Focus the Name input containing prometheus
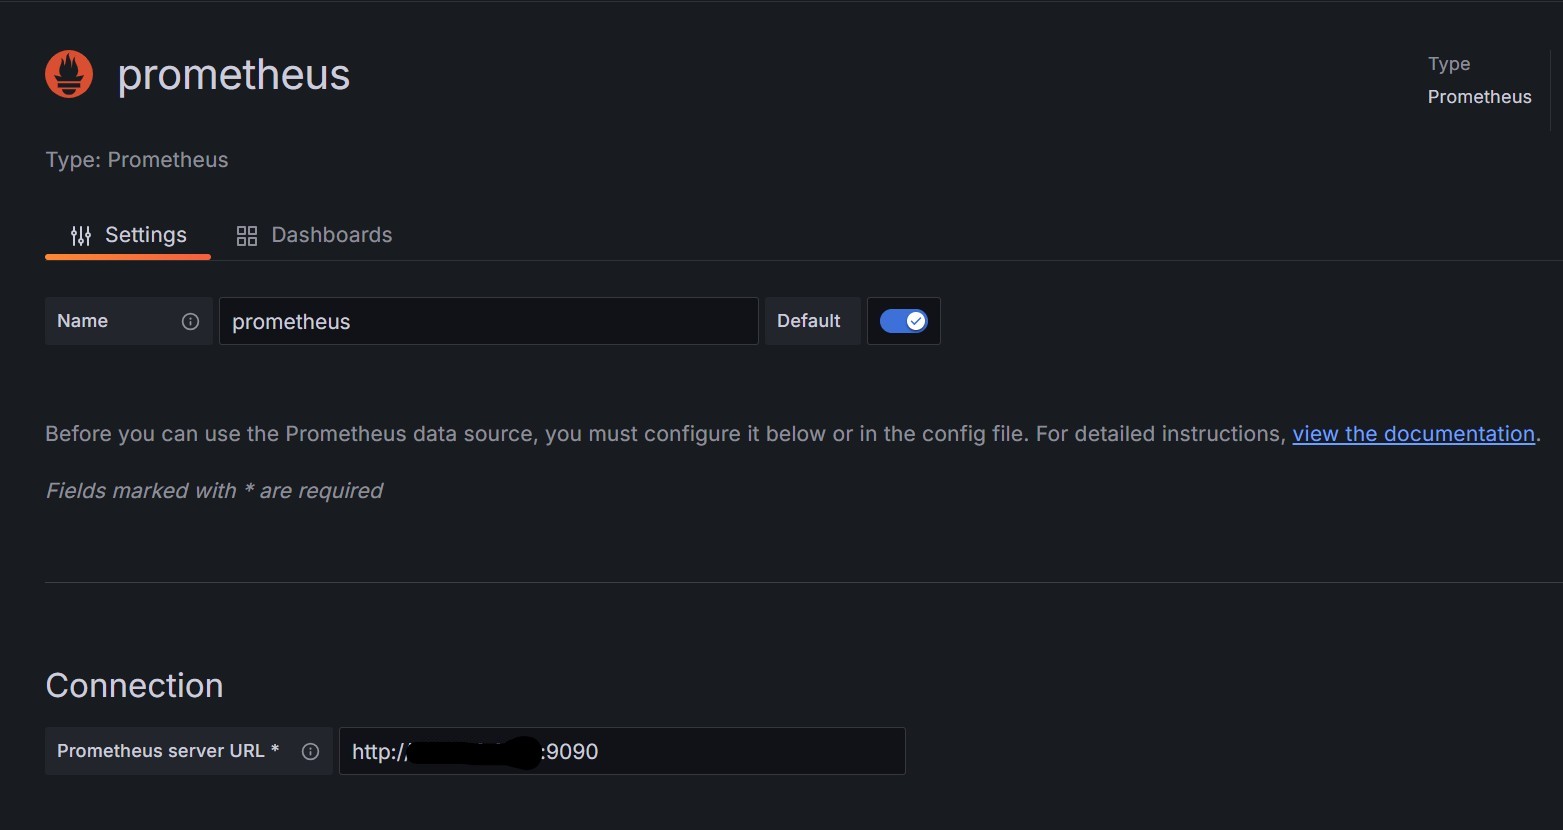 click(x=488, y=321)
